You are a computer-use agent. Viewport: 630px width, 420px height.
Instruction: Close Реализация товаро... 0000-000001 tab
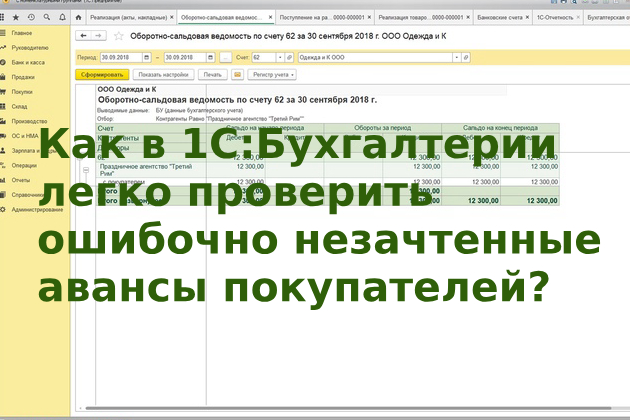pyautogui.click(x=468, y=17)
